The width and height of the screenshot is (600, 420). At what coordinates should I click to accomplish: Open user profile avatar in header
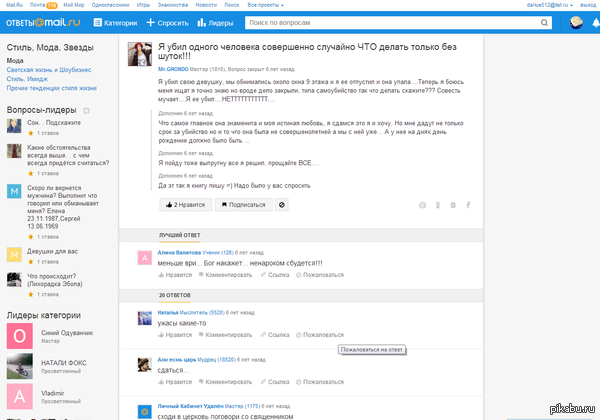coord(578,22)
